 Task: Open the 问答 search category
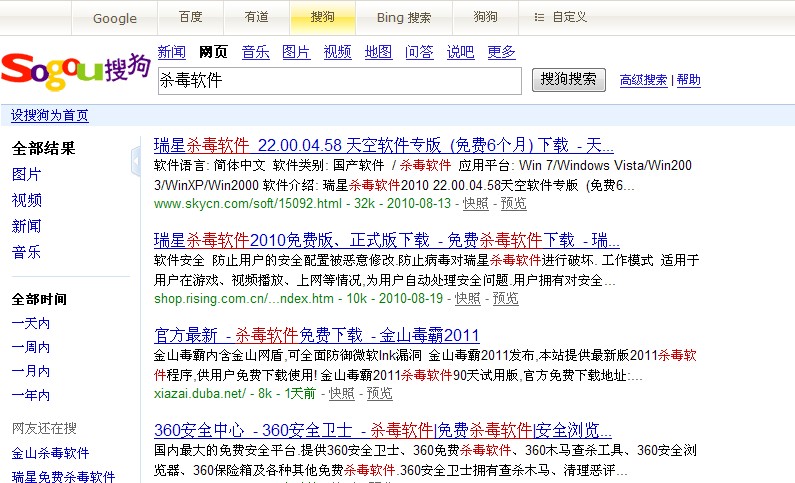(419, 52)
